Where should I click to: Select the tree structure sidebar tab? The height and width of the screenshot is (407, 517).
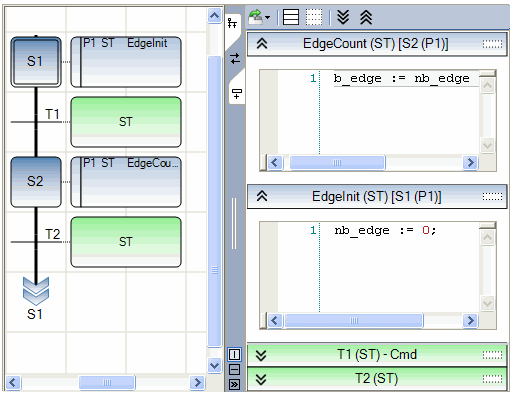[232, 23]
